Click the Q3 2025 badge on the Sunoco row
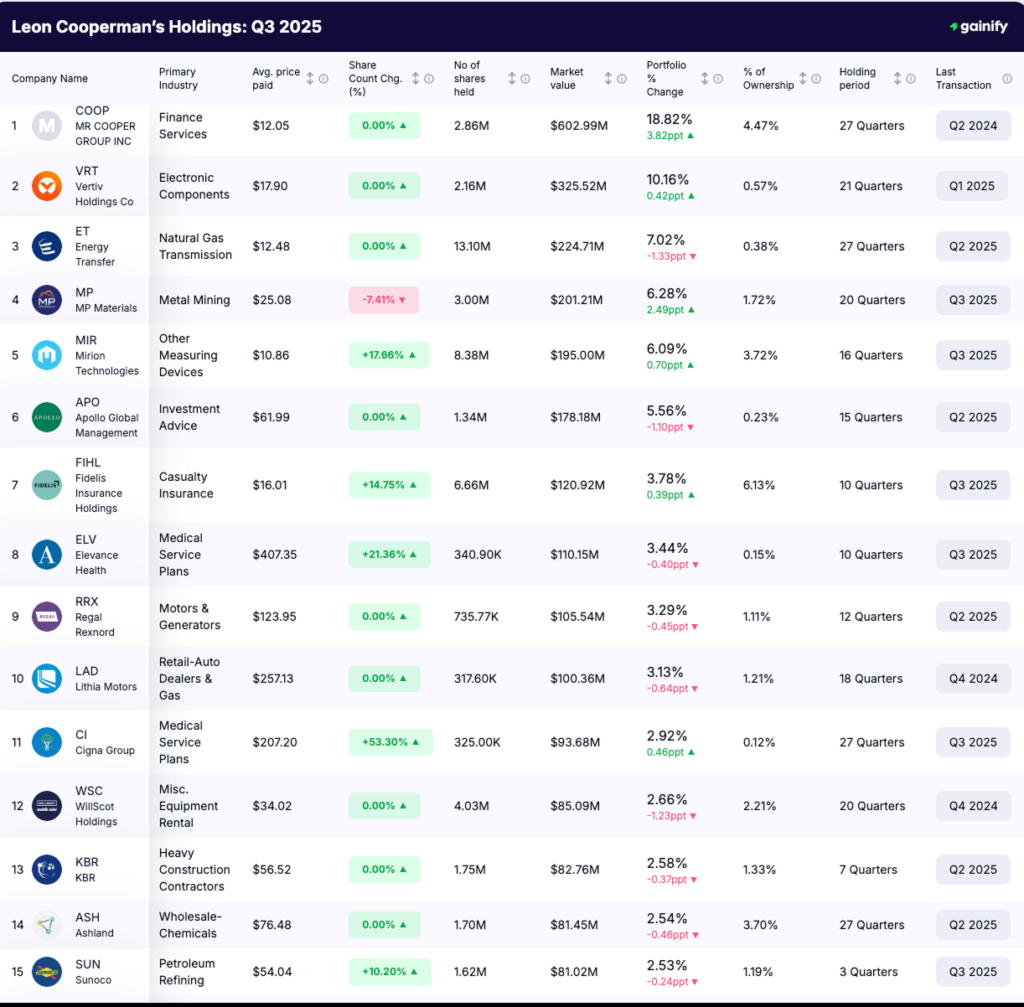 point(972,971)
